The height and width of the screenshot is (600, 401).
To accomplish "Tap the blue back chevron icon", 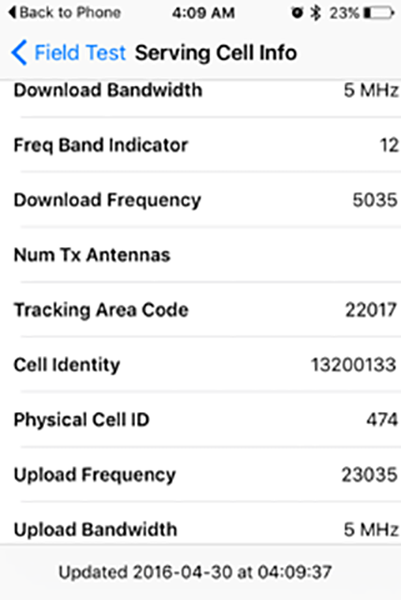I will [x=19, y=52].
